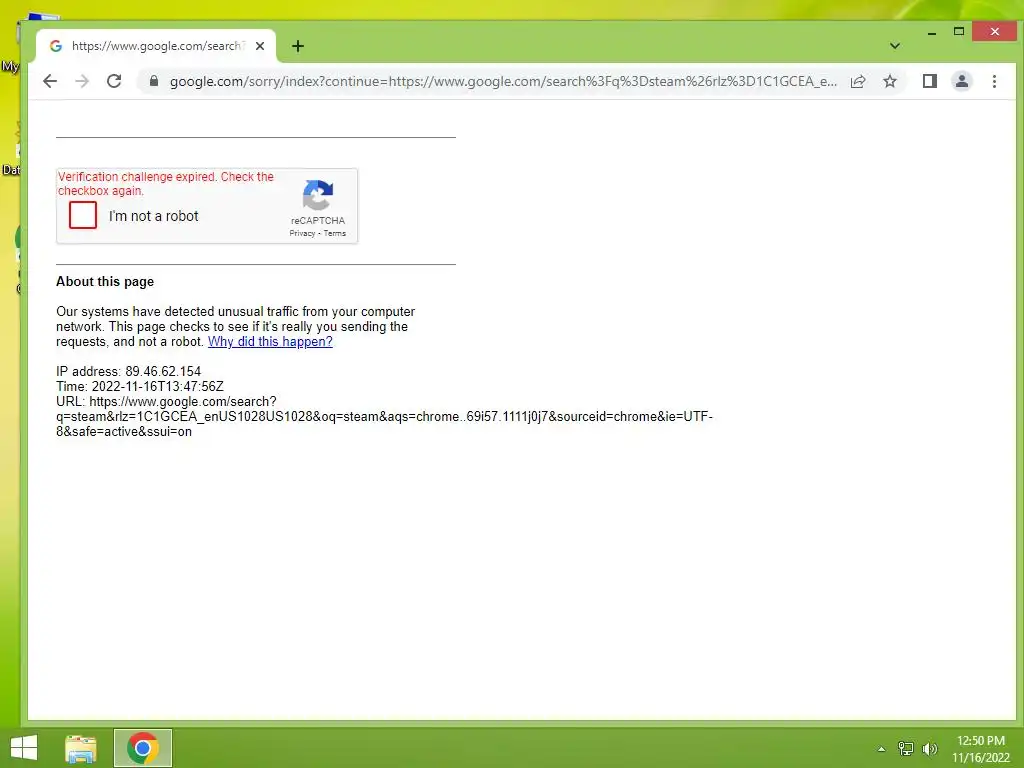Image resolution: width=1024 pixels, height=768 pixels.
Task: Click the Verification challenge expired message
Action: coord(166,184)
